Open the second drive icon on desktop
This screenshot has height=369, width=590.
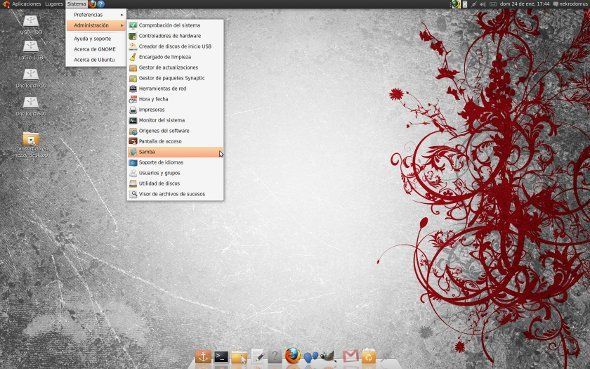pos(30,47)
